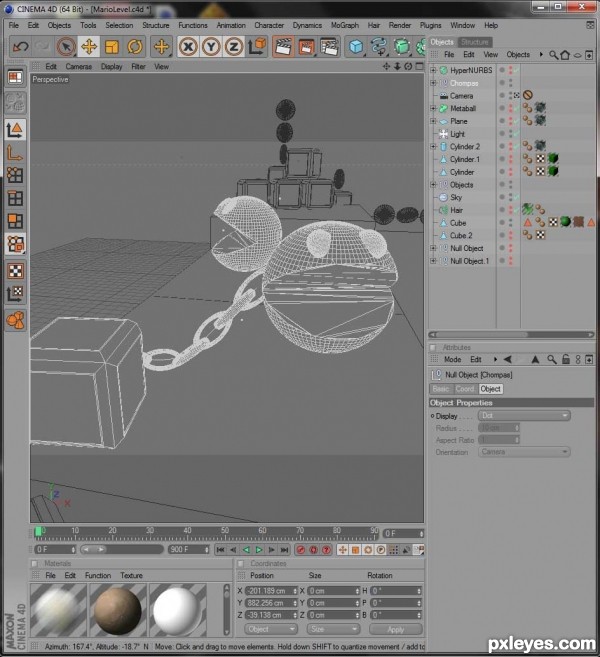Toggle the Z axis lock
600x657 pixels.
[x=234, y=47]
